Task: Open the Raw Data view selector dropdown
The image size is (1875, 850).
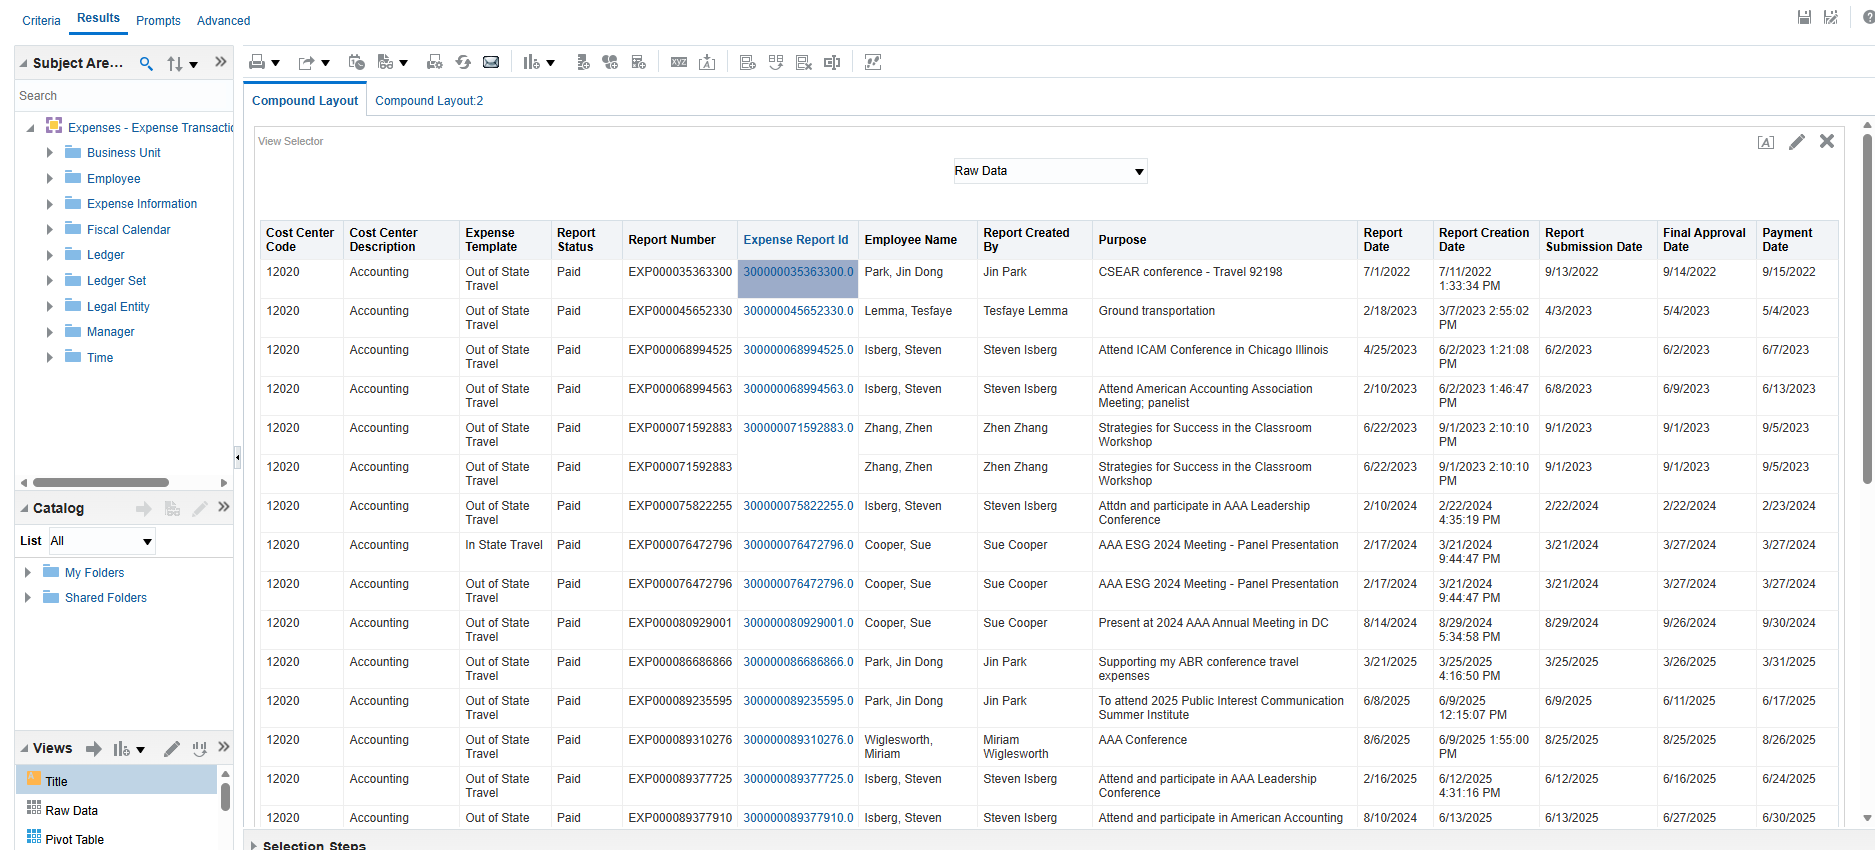Action: coord(1139,172)
